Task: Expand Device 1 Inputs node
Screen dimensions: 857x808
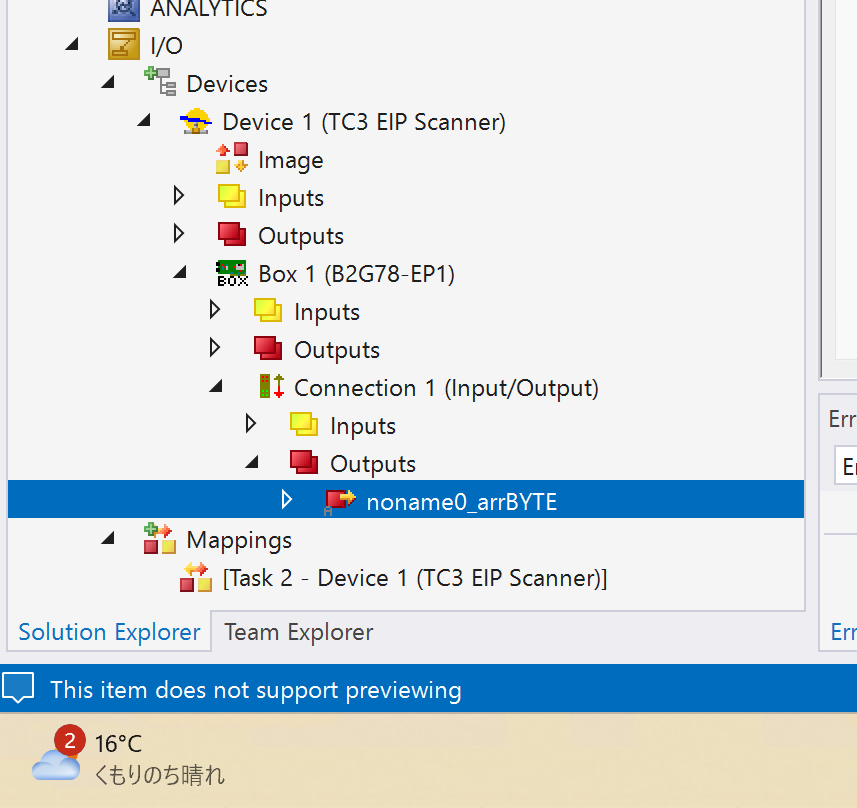Action: pos(179,197)
